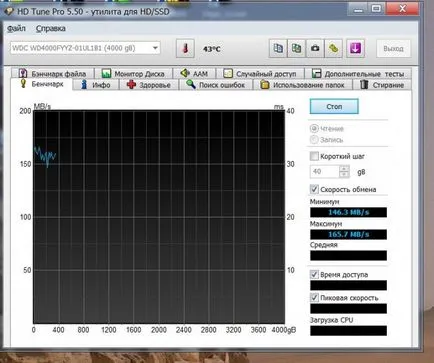Open the Стирание tab
Screen dimensions: 434x363
coord(382,85)
